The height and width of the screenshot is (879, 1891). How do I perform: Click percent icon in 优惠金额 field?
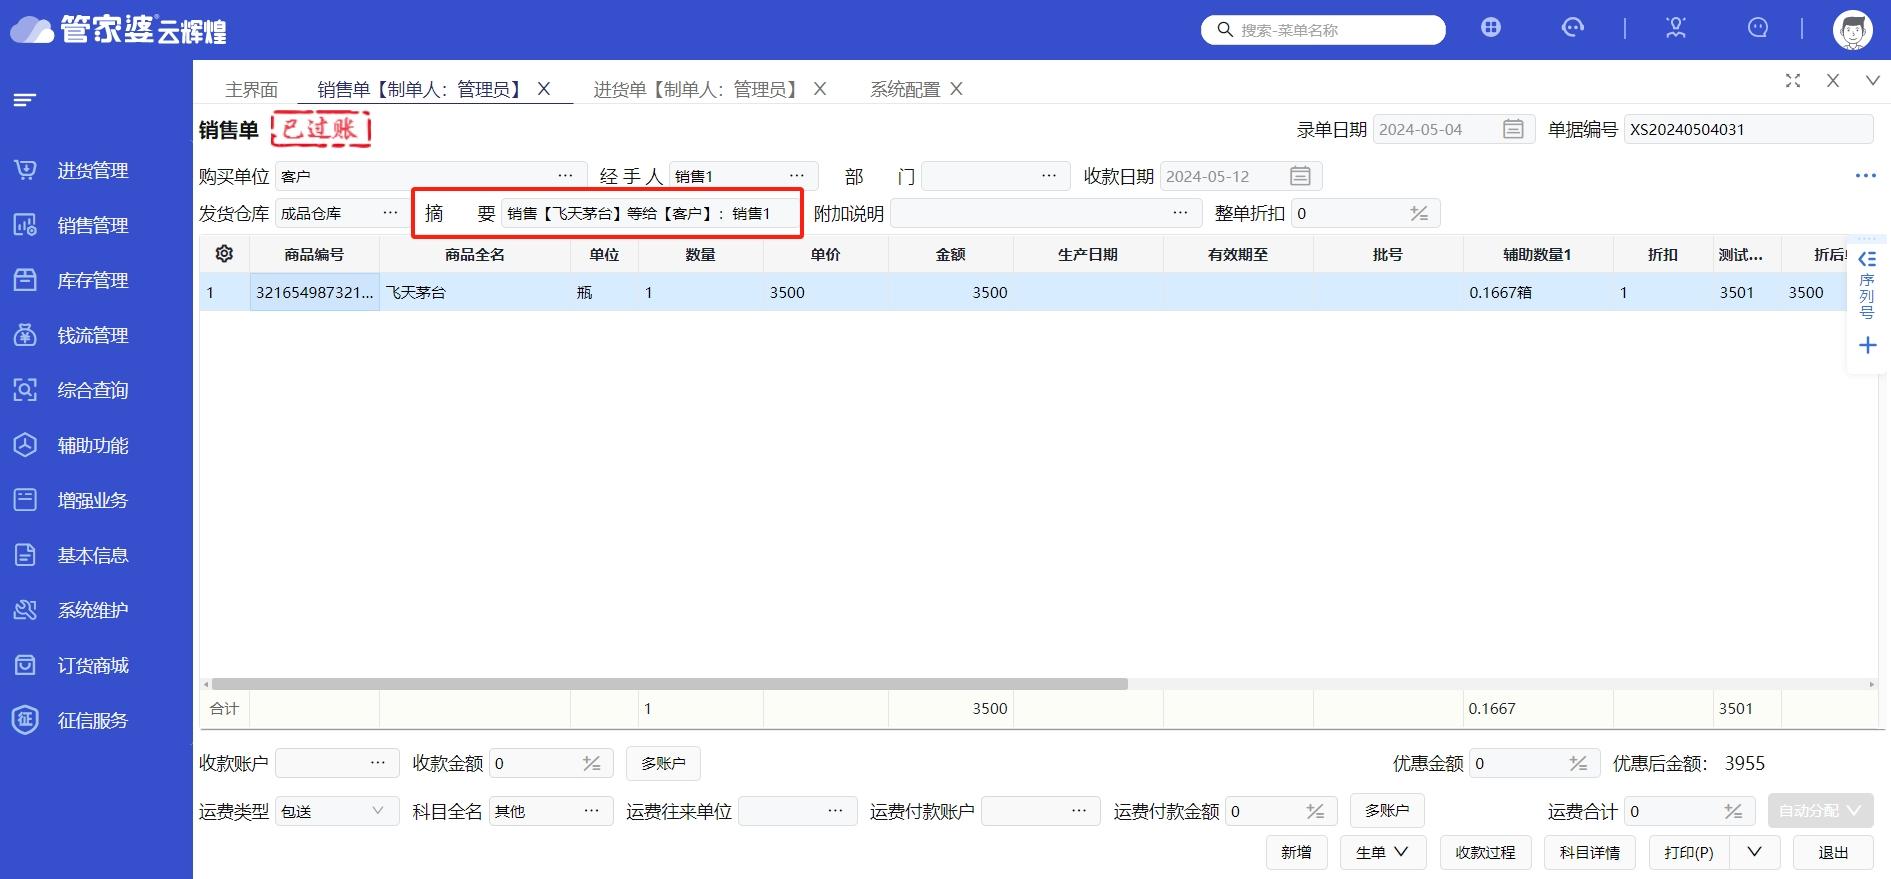[1578, 763]
